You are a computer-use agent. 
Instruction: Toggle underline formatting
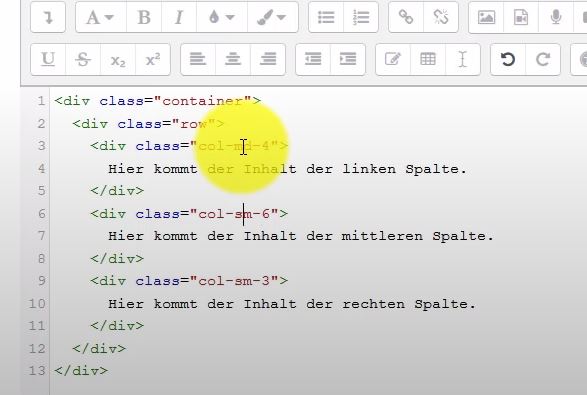point(48,59)
